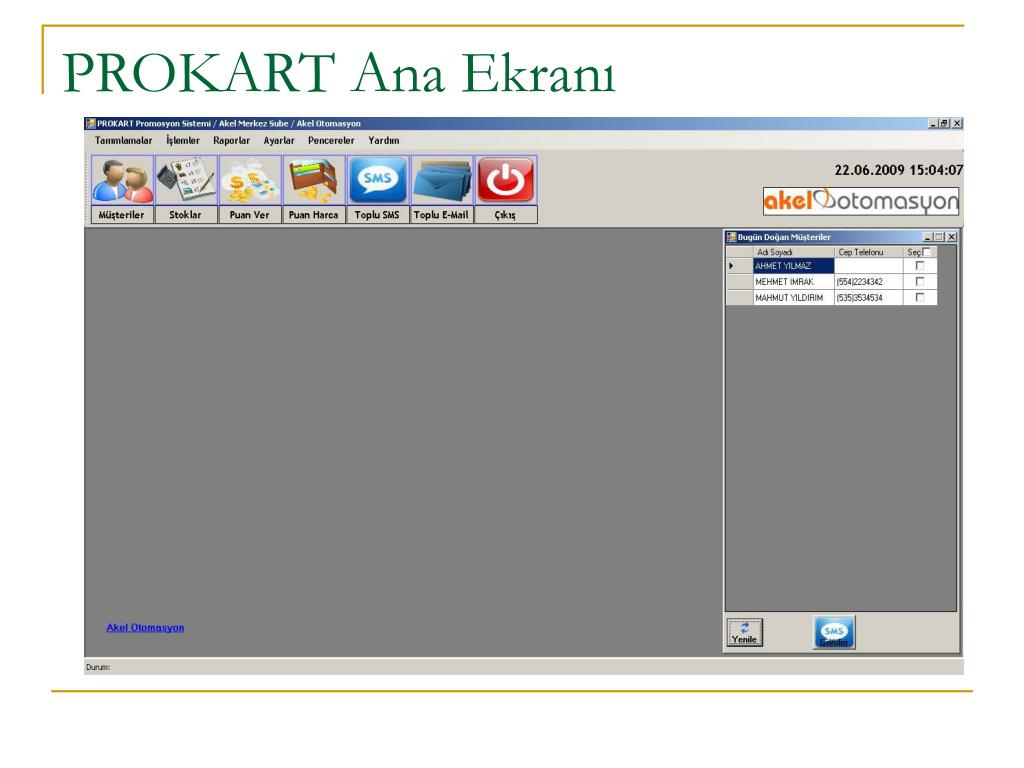Click the Puan Harca label button
Screen dimensions: 1024x768
tap(314, 215)
